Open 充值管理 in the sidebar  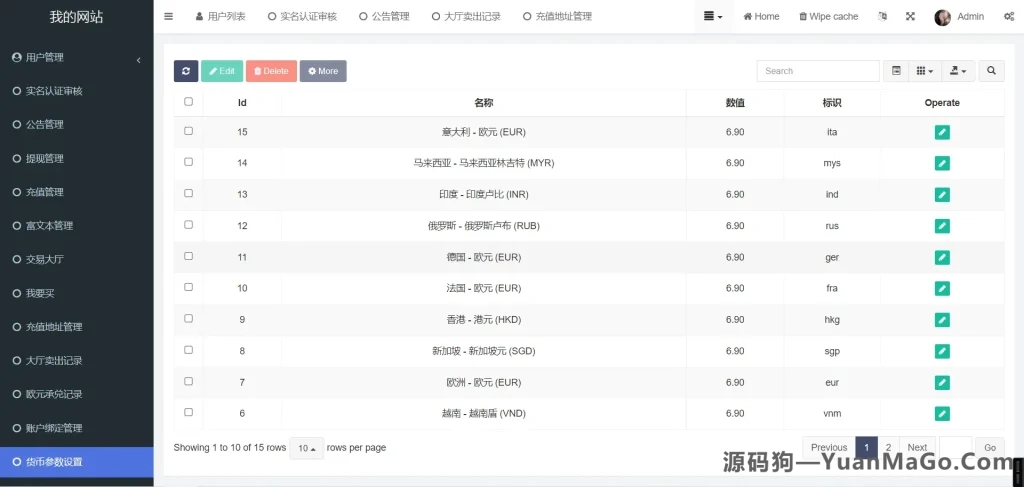point(77,192)
